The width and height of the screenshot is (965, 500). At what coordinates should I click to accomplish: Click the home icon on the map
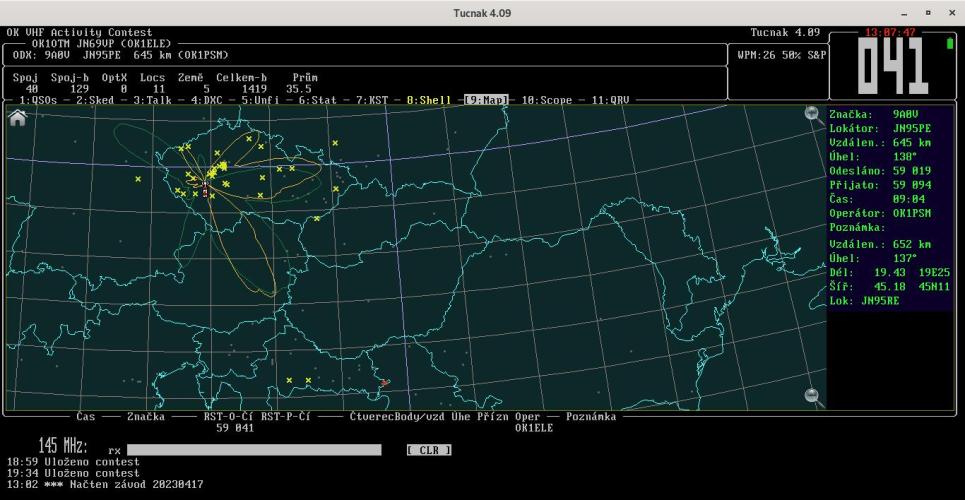click(16, 117)
